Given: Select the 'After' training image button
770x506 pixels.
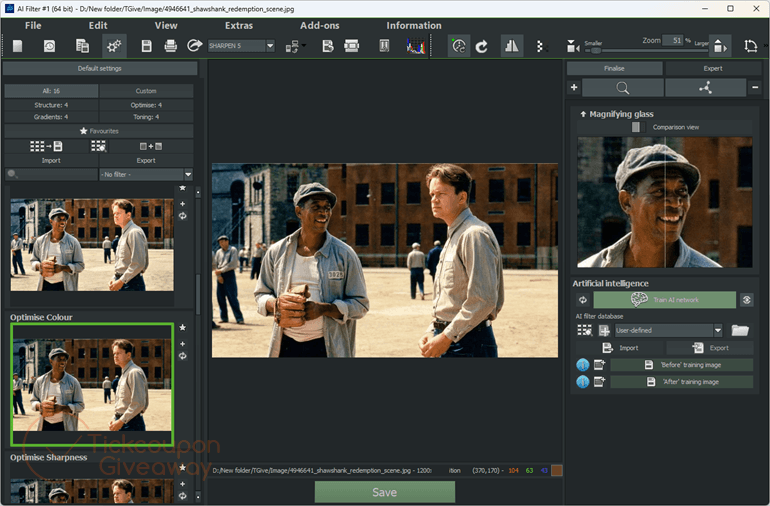Looking at the screenshot, I should pyautogui.click(x=682, y=382).
